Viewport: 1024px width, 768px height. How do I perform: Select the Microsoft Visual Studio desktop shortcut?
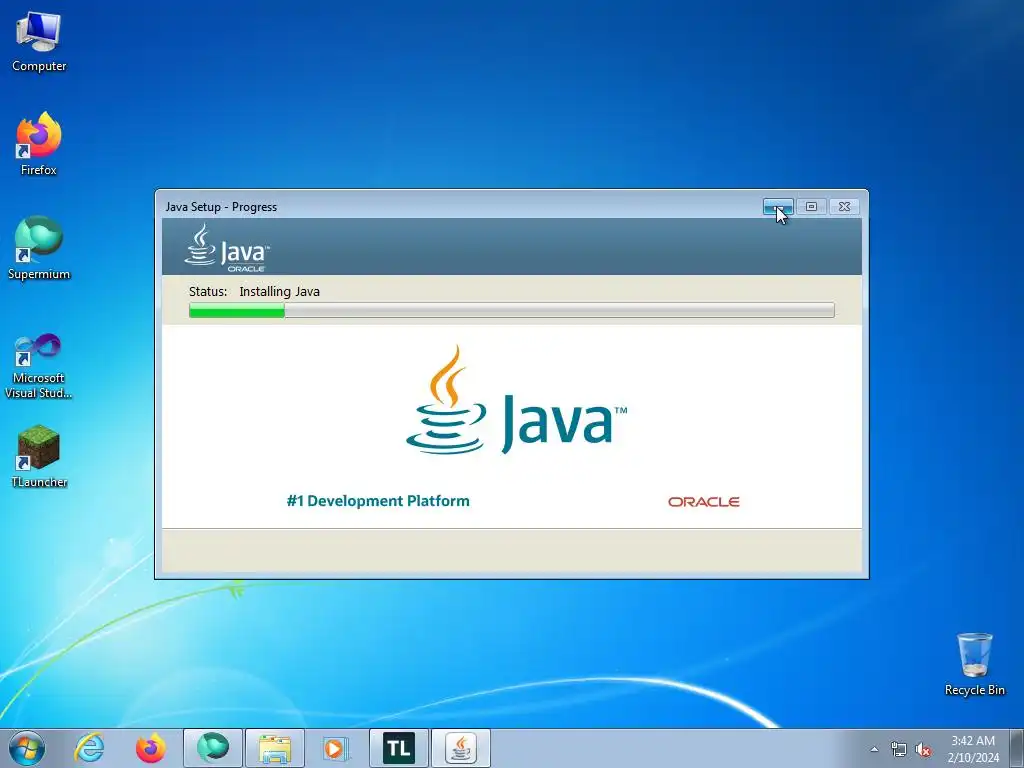pyautogui.click(x=39, y=366)
